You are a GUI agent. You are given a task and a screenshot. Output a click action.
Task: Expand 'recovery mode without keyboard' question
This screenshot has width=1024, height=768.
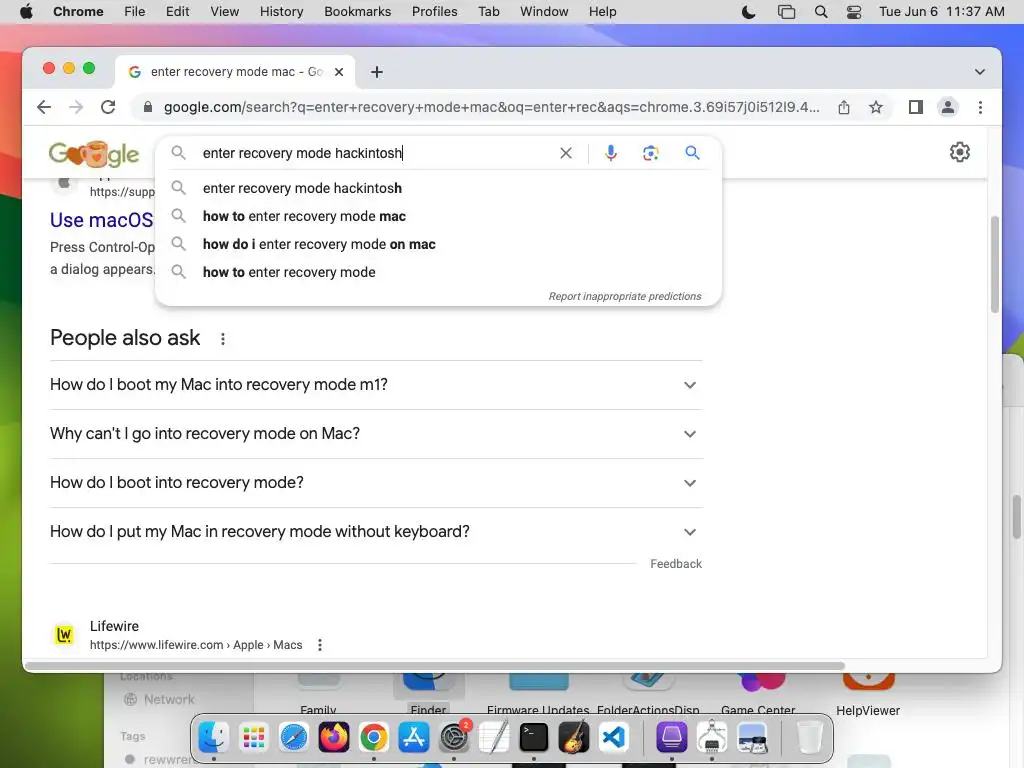coord(376,532)
